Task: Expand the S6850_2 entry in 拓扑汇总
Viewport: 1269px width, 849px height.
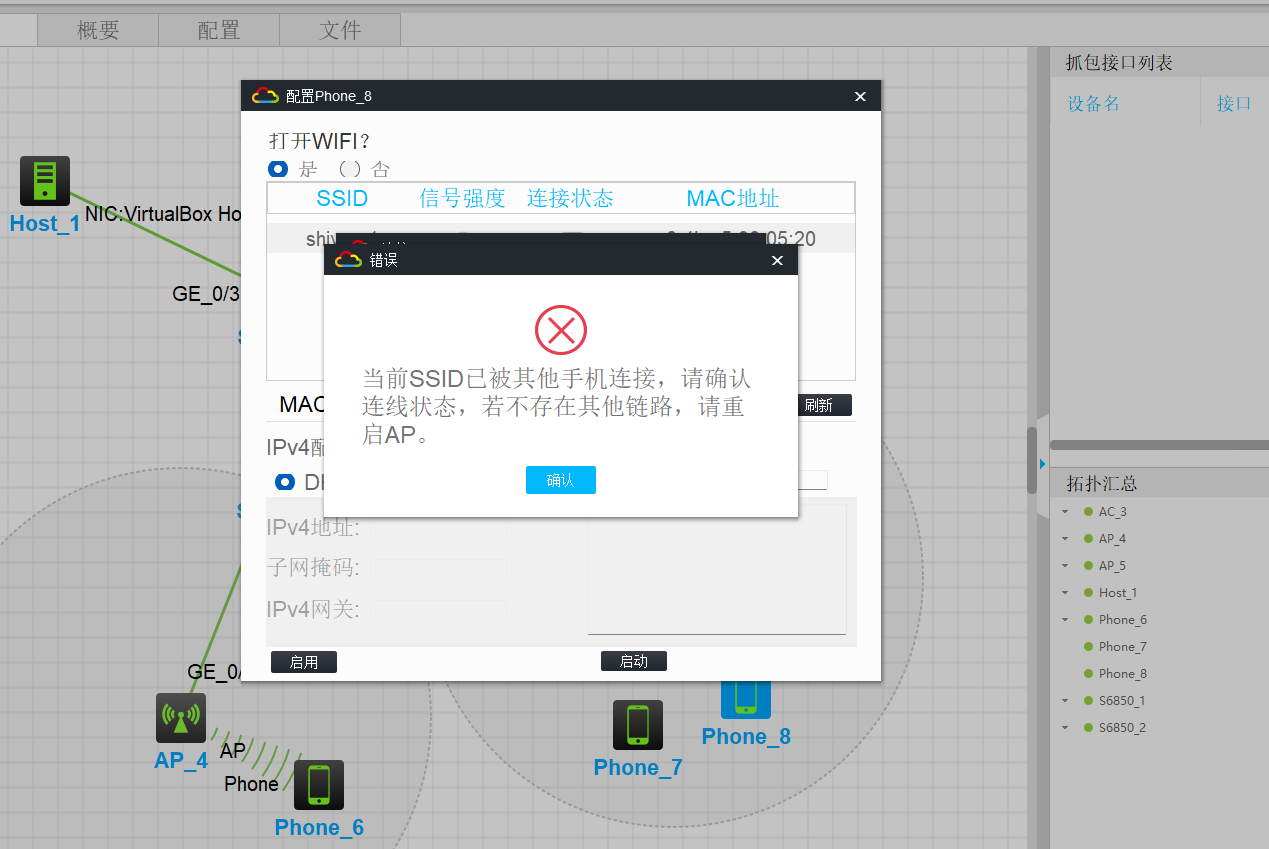Action: (1066, 728)
